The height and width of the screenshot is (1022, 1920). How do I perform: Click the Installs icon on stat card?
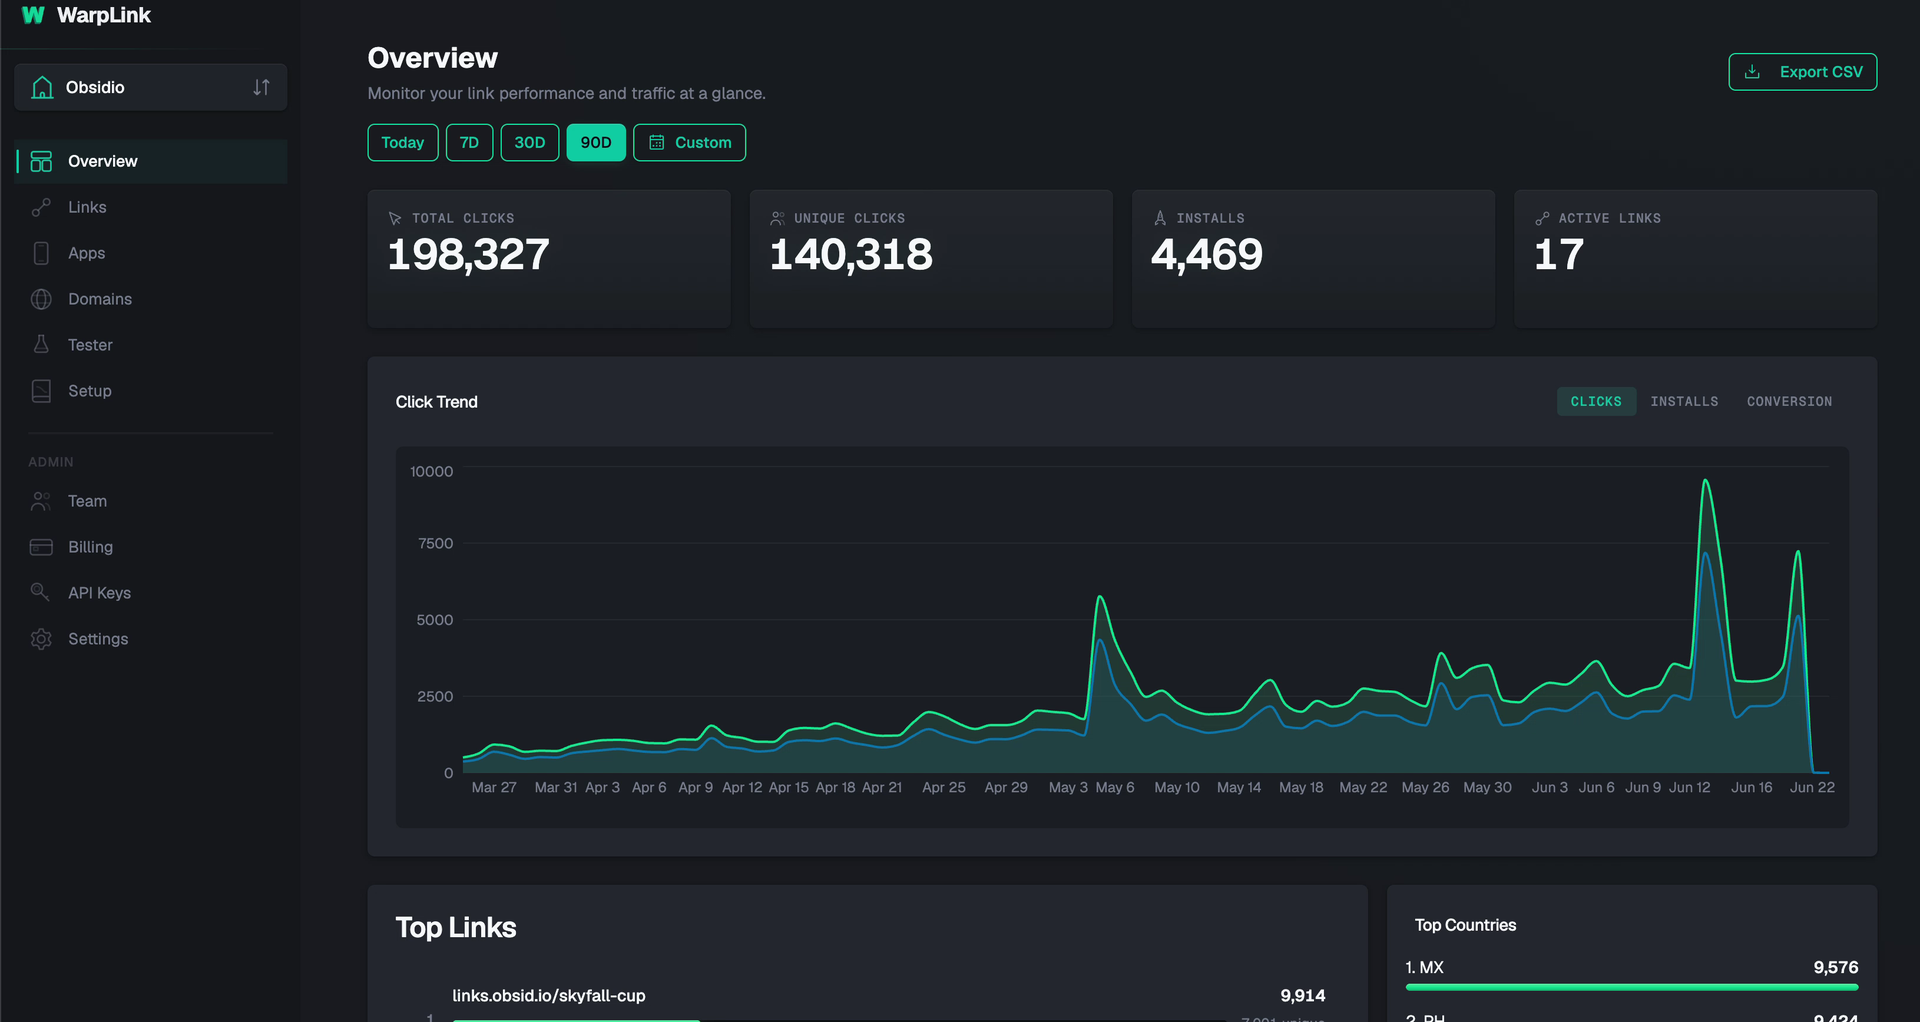pyautogui.click(x=1160, y=218)
